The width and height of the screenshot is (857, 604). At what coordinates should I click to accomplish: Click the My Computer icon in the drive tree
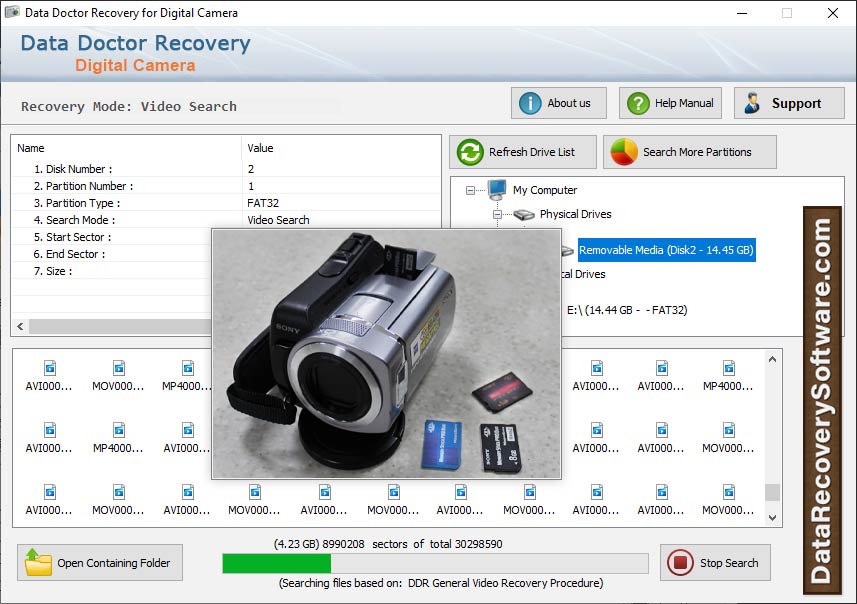coord(497,189)
